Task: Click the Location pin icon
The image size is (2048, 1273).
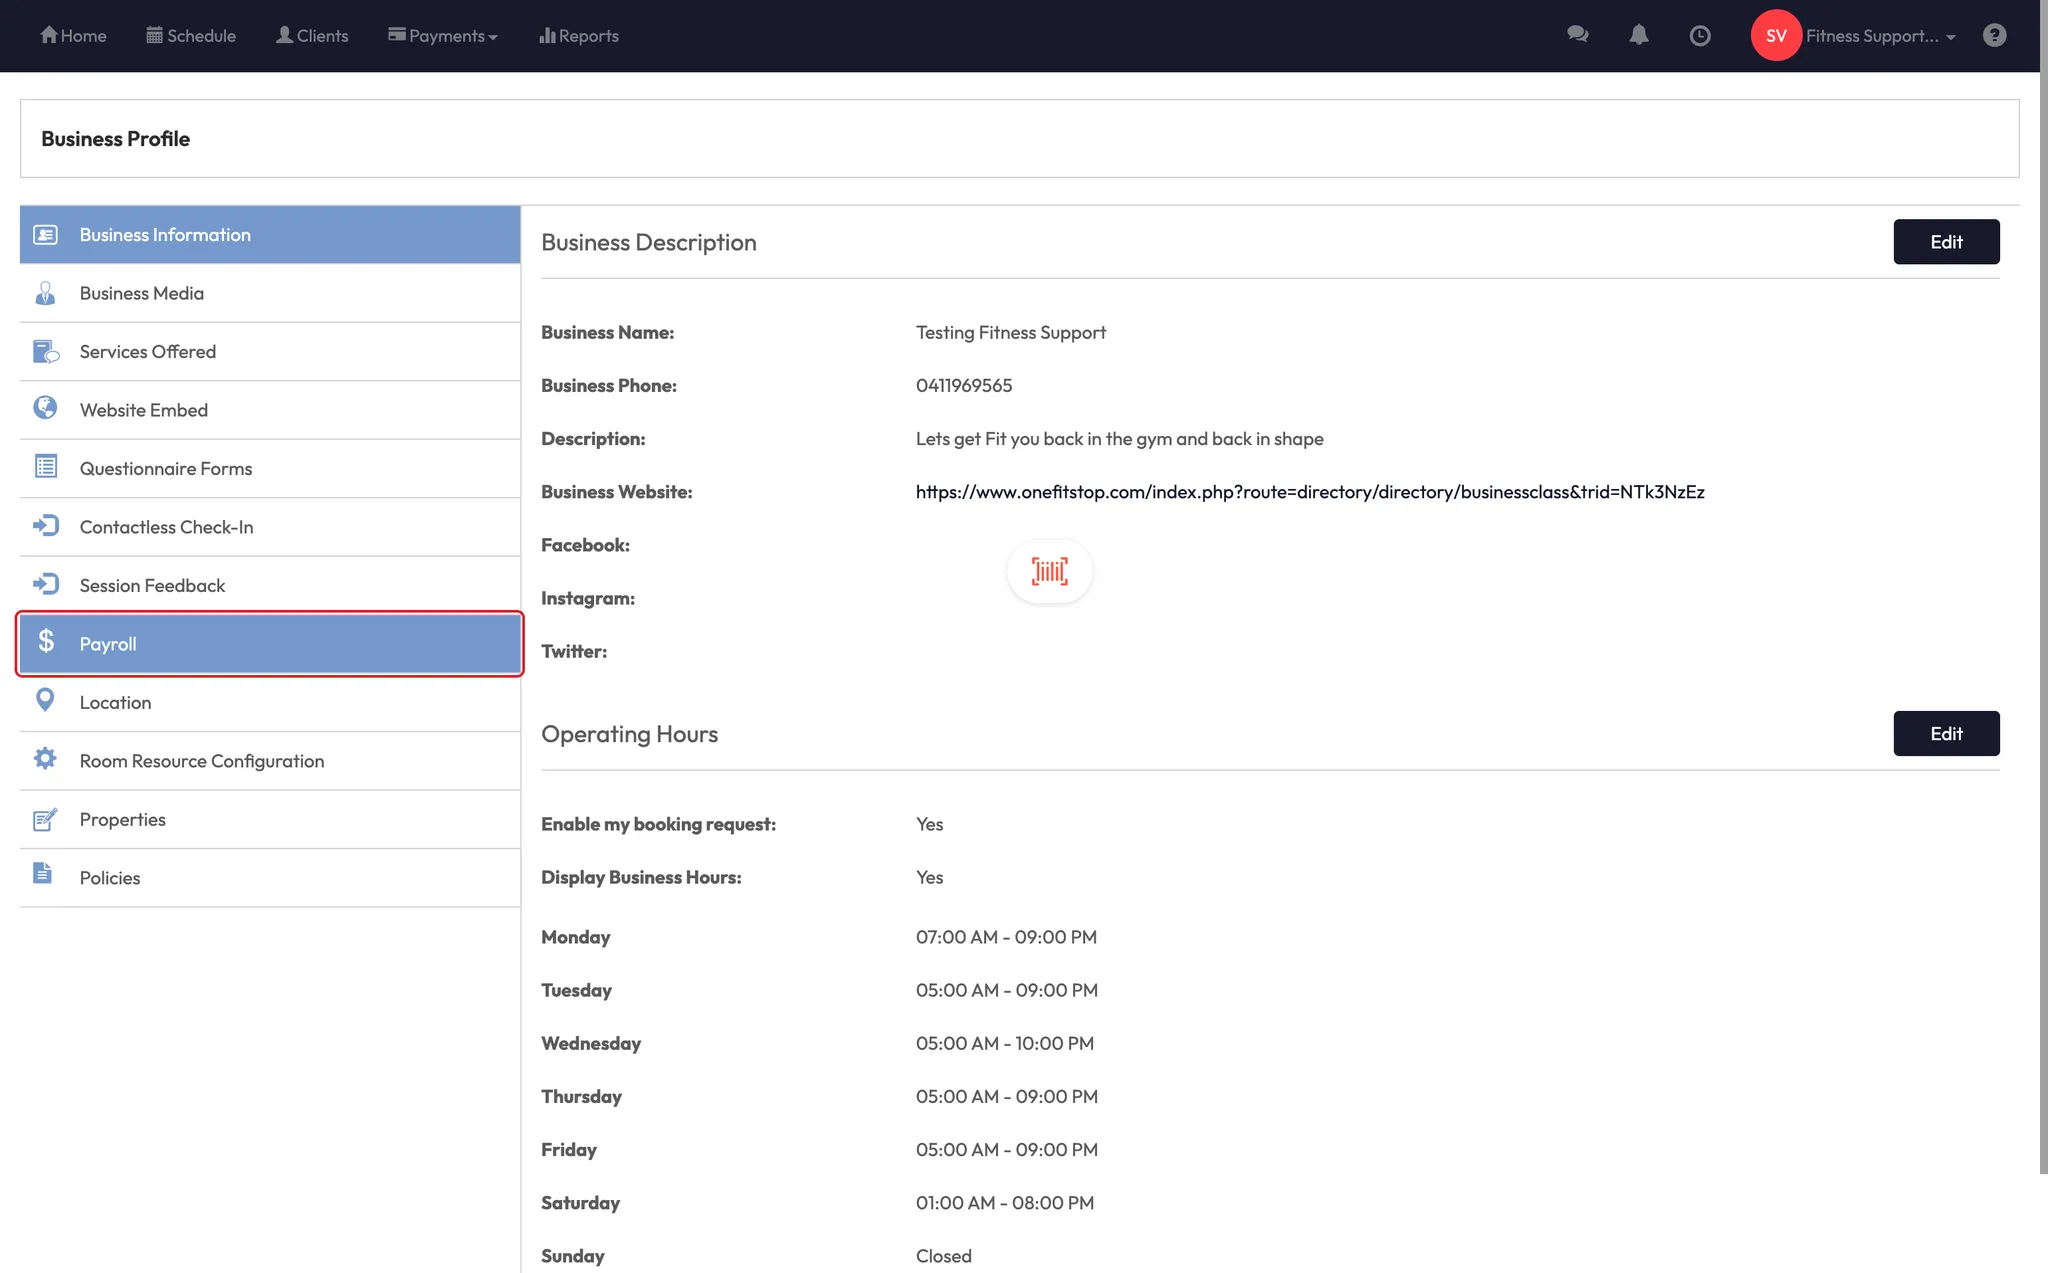Action: pos(45,700)
